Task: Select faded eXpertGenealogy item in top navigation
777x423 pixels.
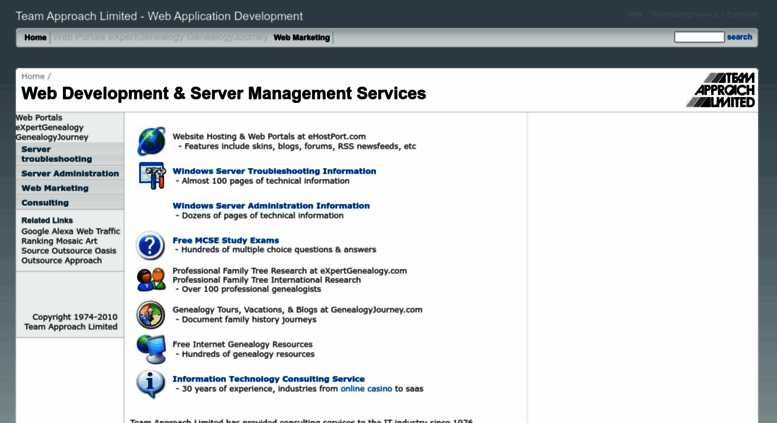Action: (x=146, y=37)
